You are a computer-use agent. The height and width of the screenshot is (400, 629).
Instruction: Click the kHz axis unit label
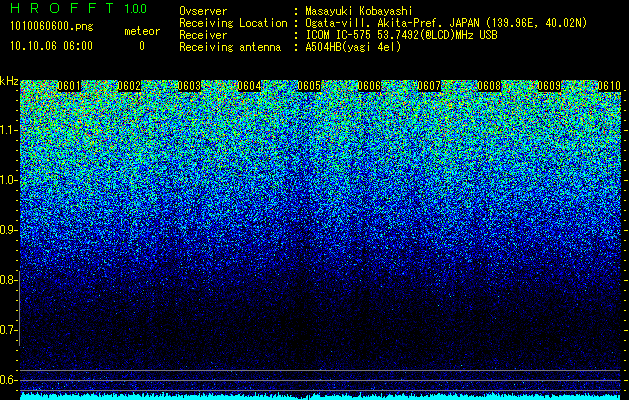(x=9, y=81)
